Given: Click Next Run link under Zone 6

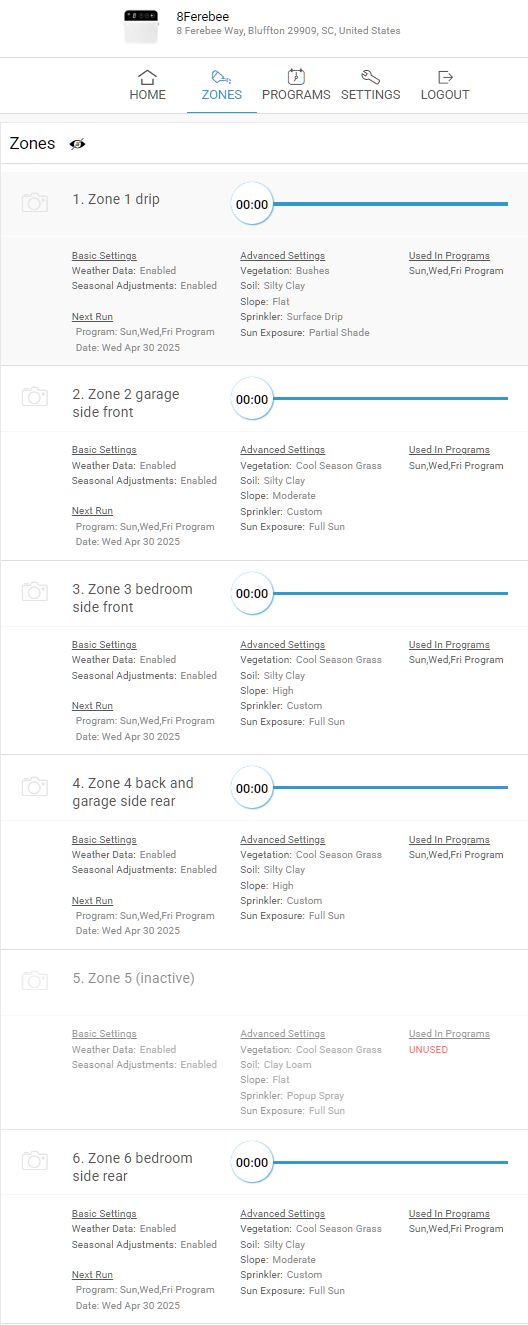Looking at the screenshot, I should 92,1275.
